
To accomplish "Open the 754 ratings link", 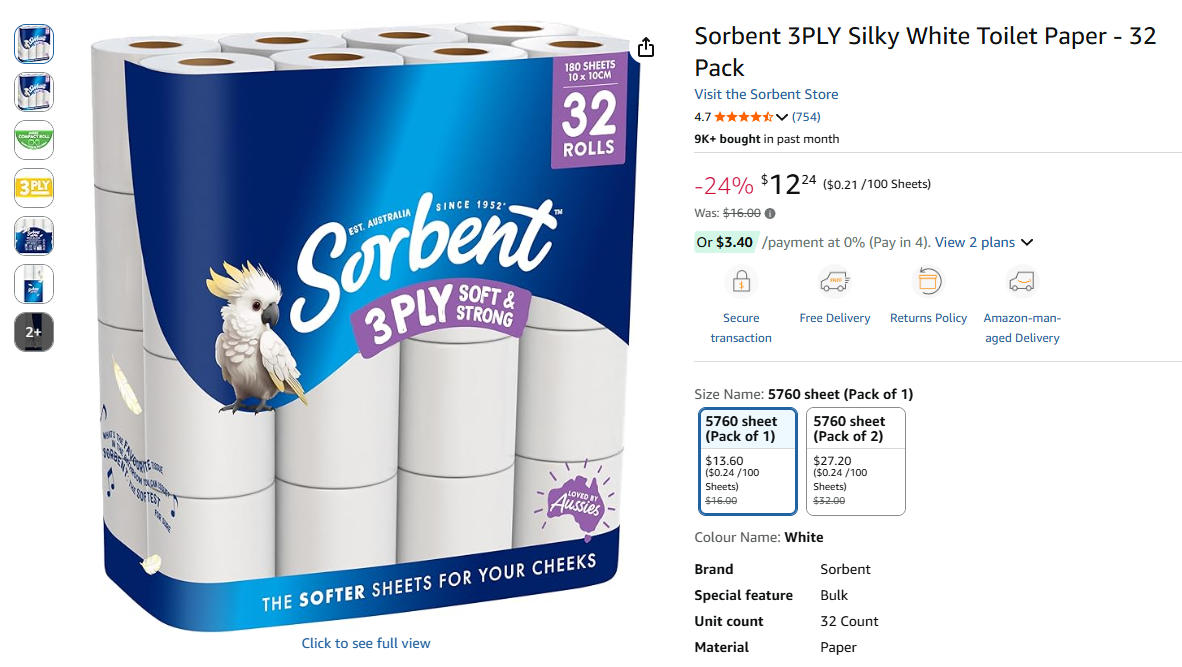I will coord(806,117).
